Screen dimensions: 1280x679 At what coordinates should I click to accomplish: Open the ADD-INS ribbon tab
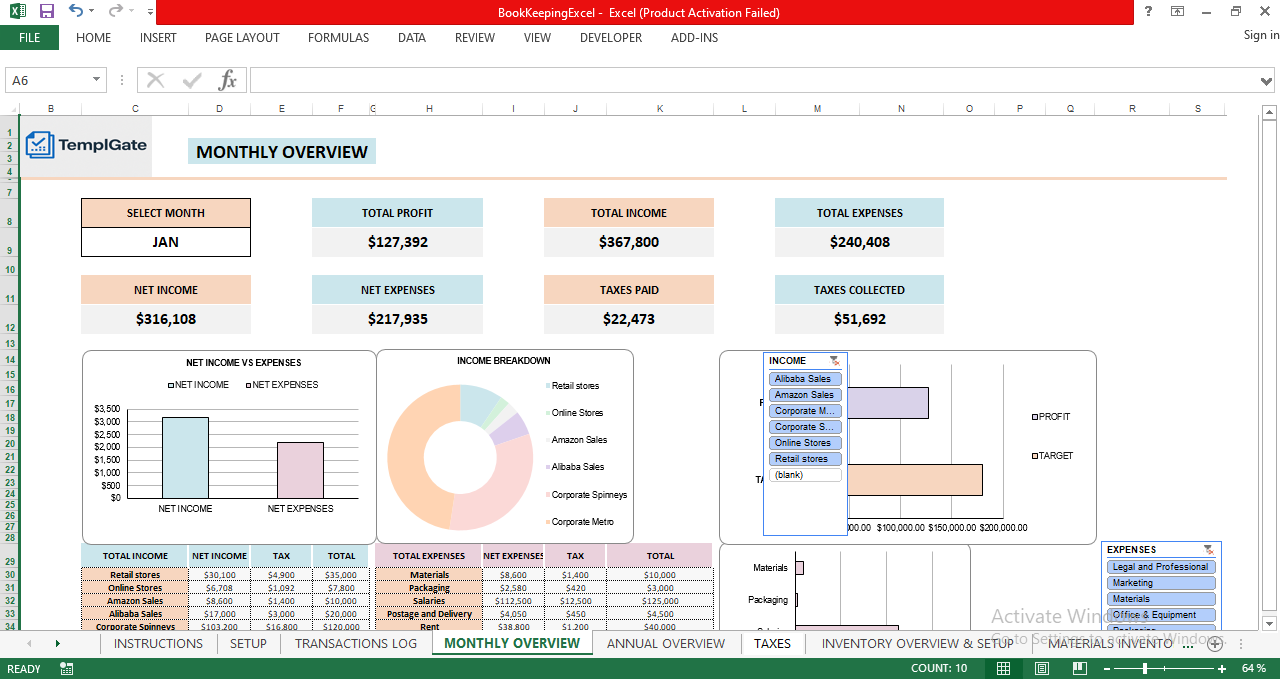click(694, 38)
